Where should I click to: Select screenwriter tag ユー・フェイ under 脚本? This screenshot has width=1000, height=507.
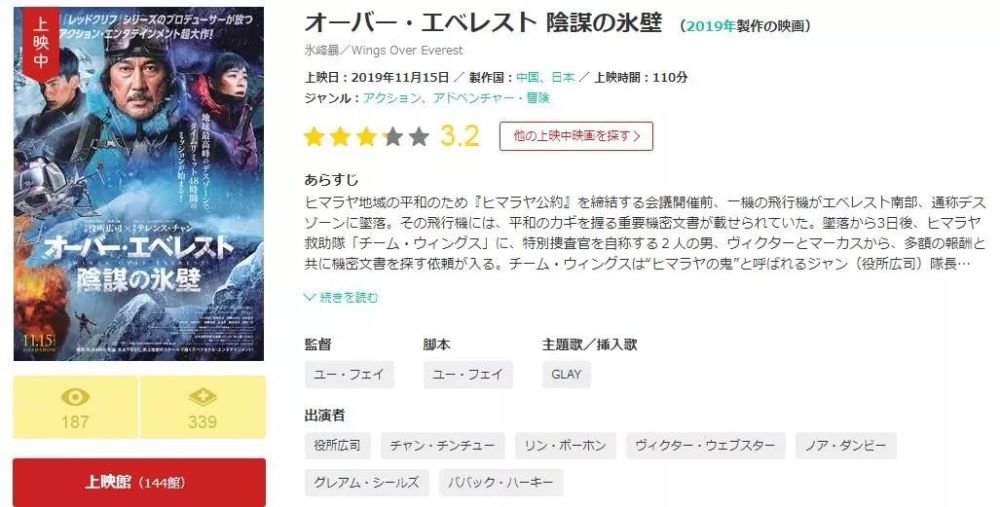coord(467,374)
